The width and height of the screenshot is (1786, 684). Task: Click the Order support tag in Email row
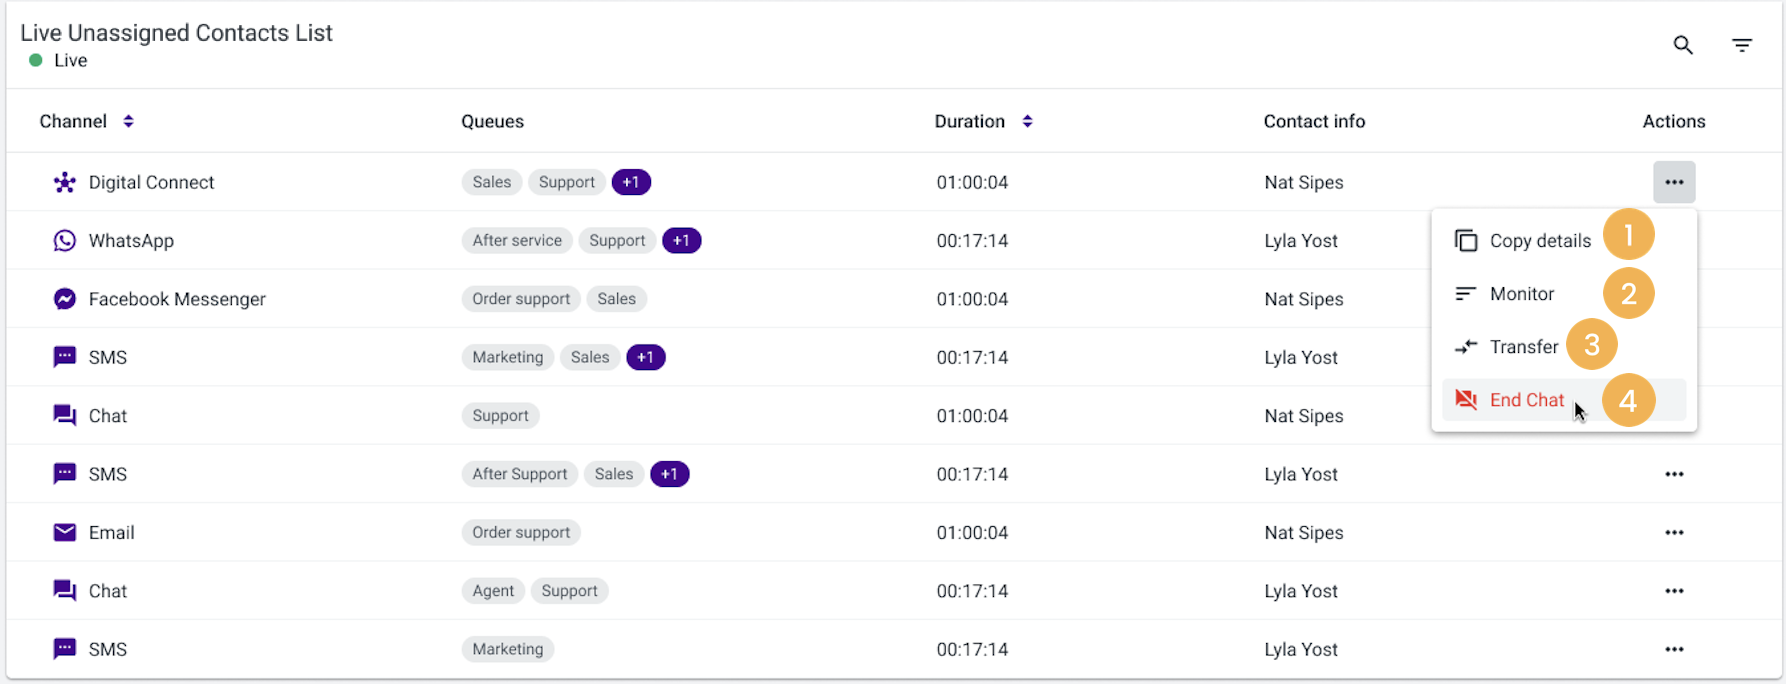pos(521,532)
